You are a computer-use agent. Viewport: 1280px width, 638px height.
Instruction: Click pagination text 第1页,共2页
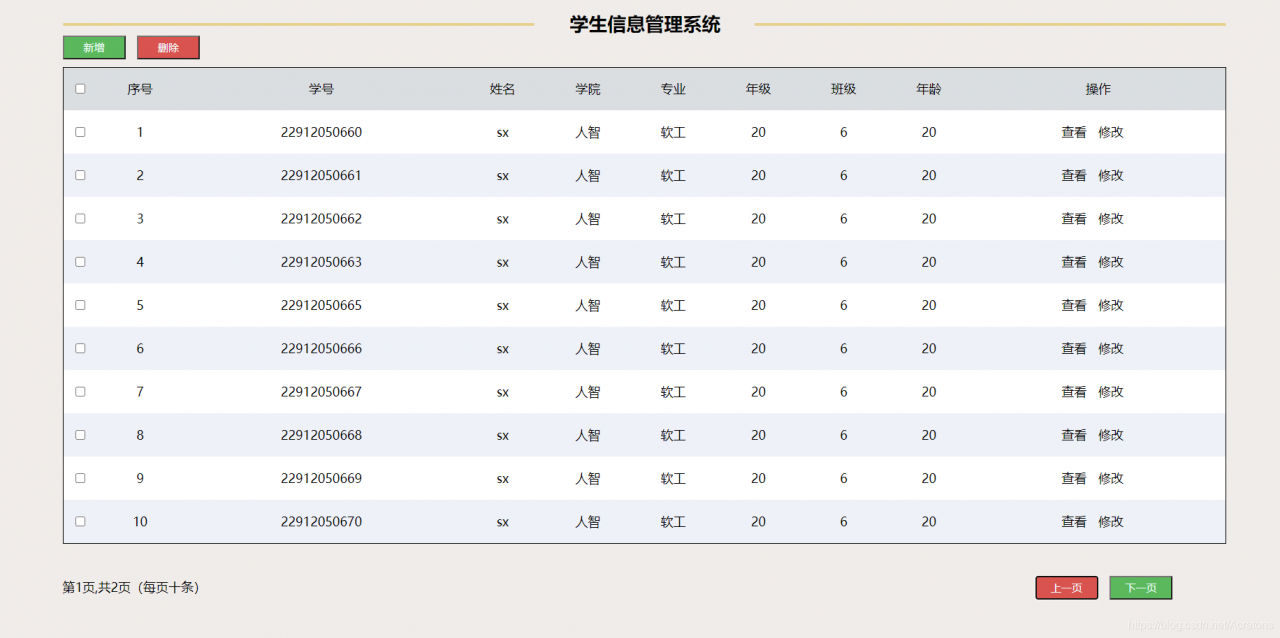pyautogui.click(x=97, y=587)
